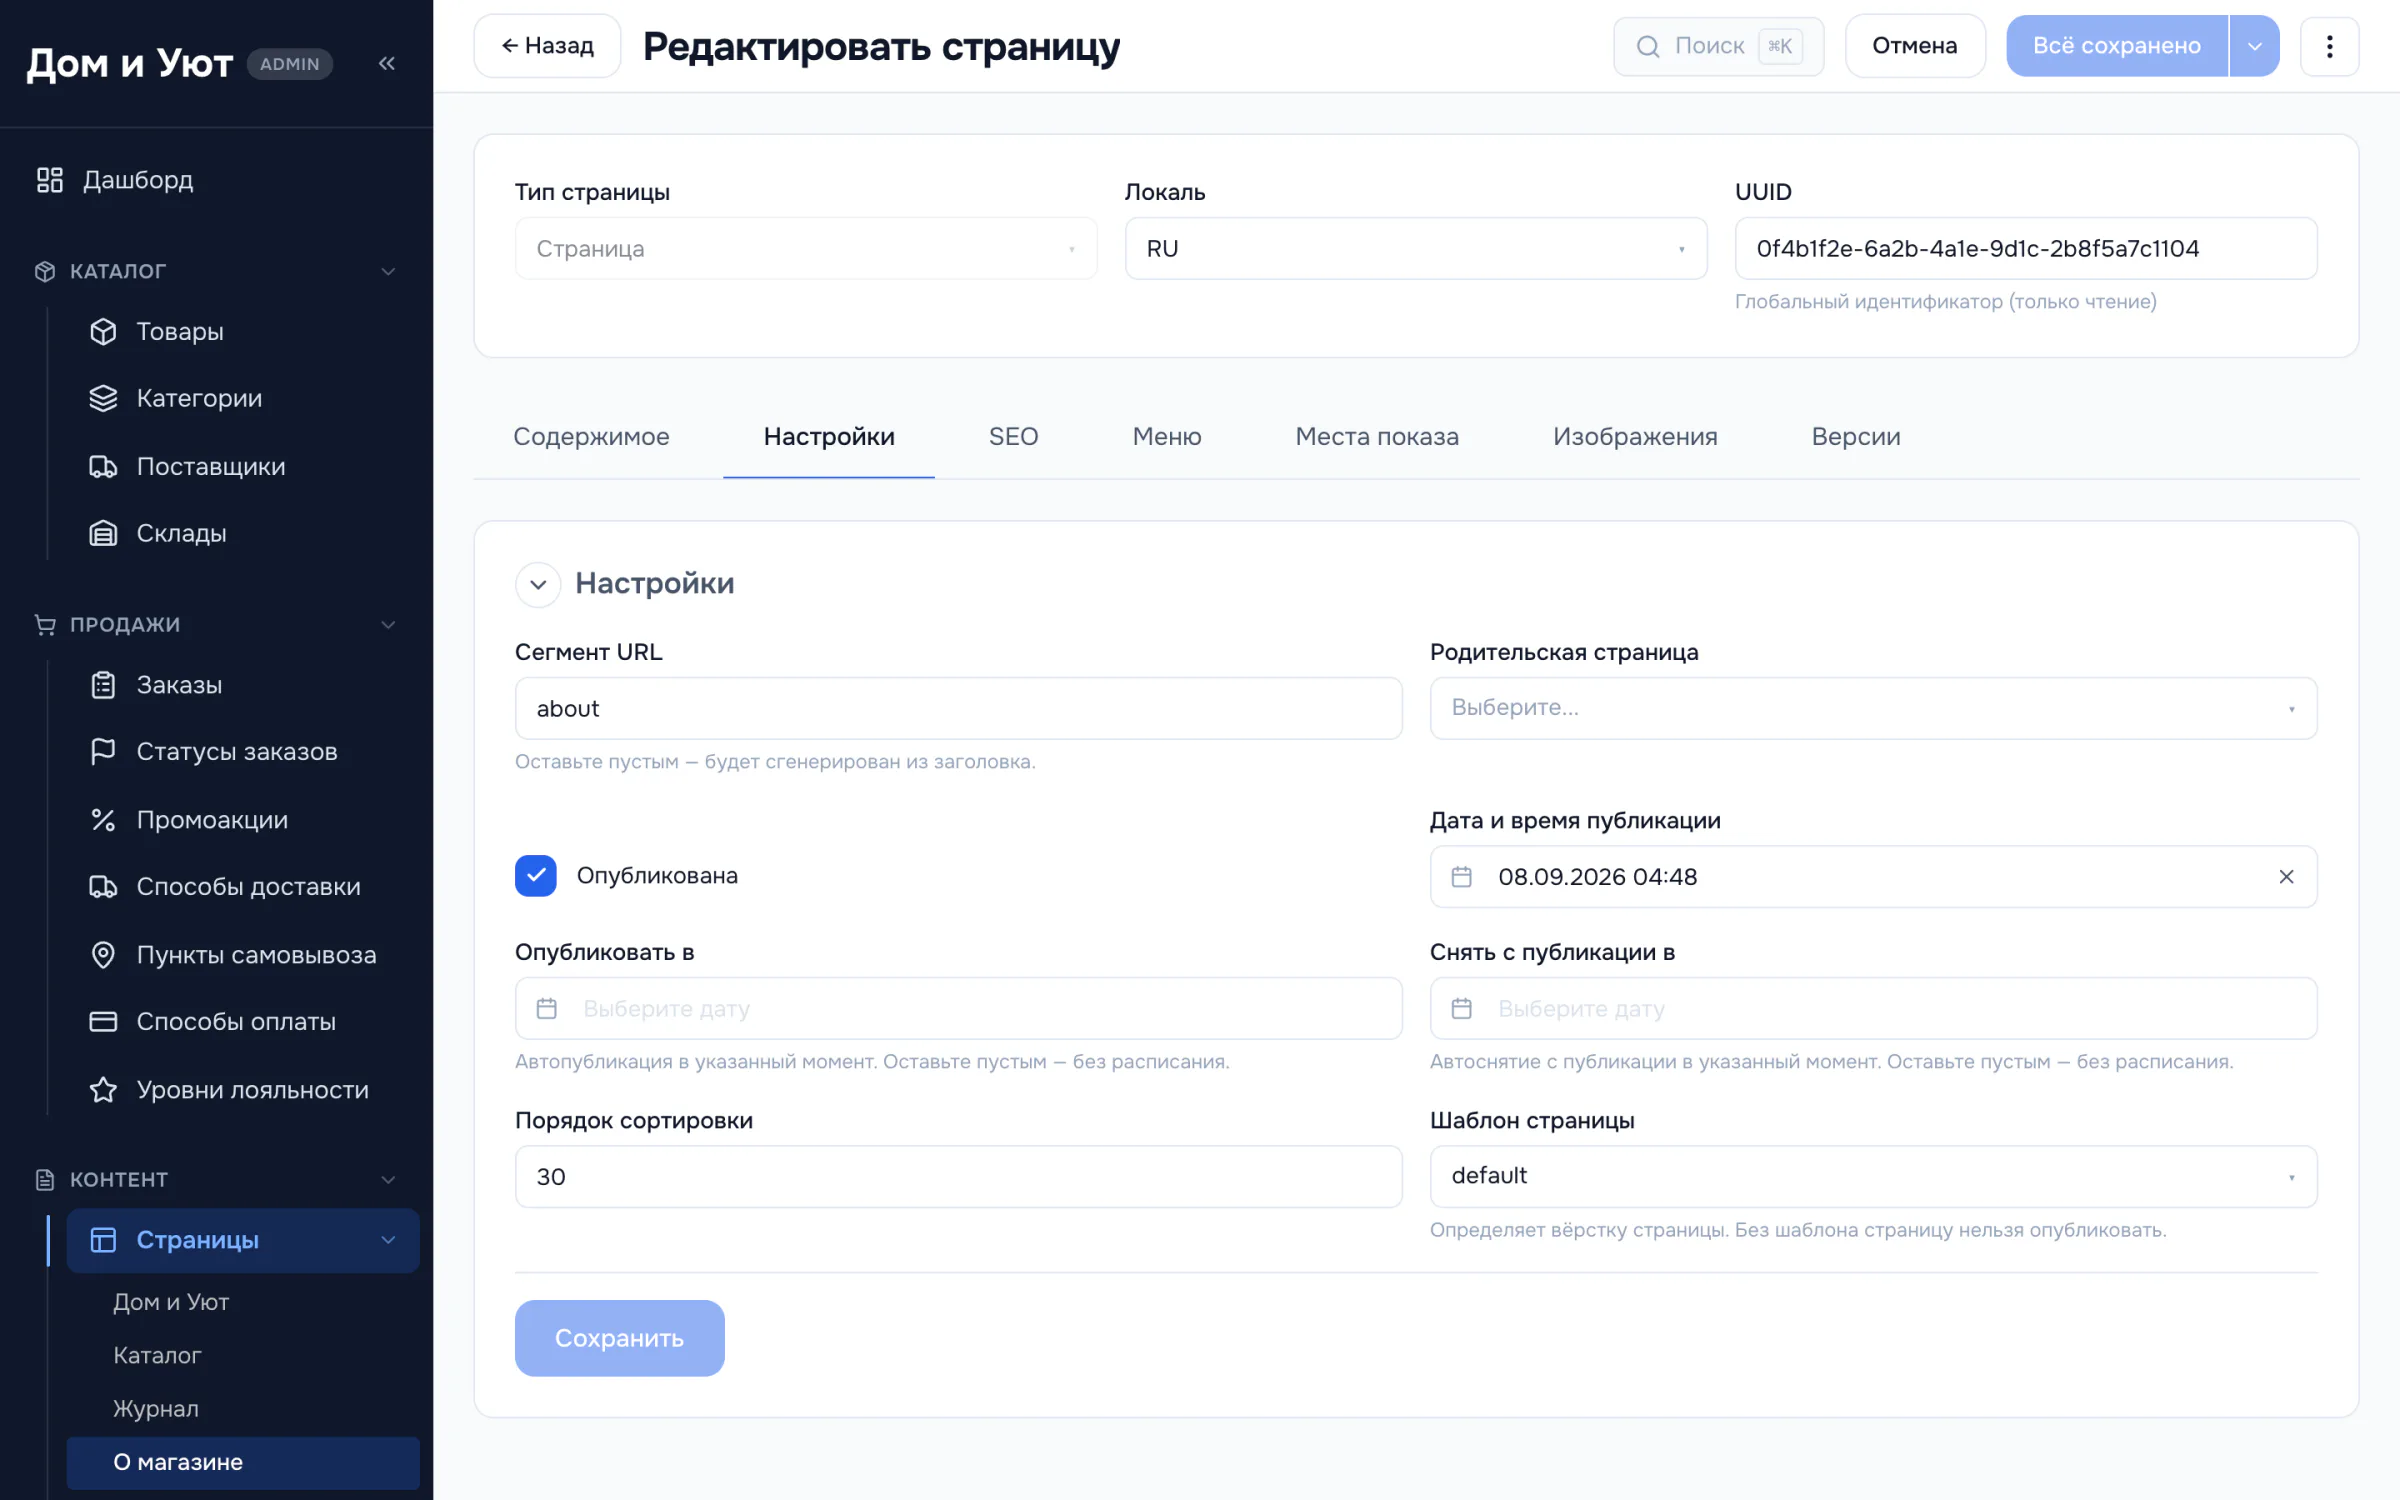Collapse the Настройки section chevron
This screenshot has height=1500, width=2400.
[538, 584]
